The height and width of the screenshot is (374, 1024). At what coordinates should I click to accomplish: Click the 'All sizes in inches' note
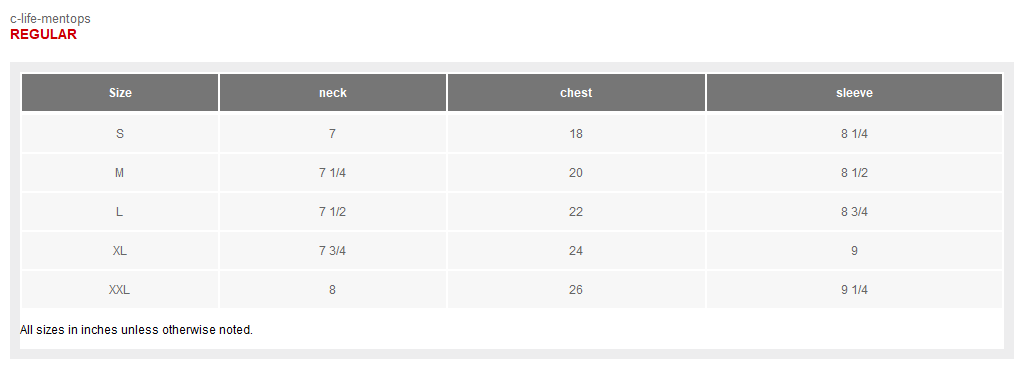tap(136, 330)
